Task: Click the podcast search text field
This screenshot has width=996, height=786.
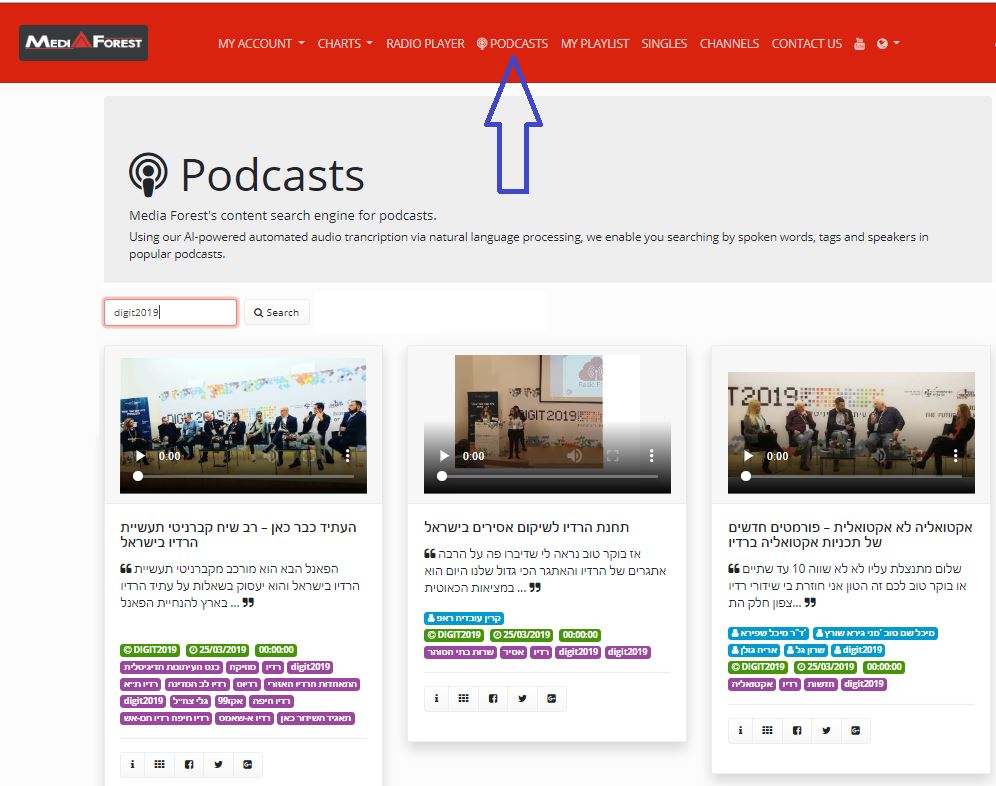Action: click(171, 313)
